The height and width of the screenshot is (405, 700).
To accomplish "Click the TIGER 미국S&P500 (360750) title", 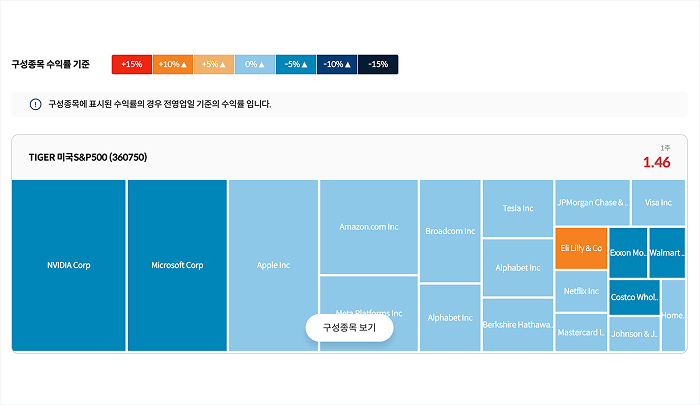I will 88,157.
